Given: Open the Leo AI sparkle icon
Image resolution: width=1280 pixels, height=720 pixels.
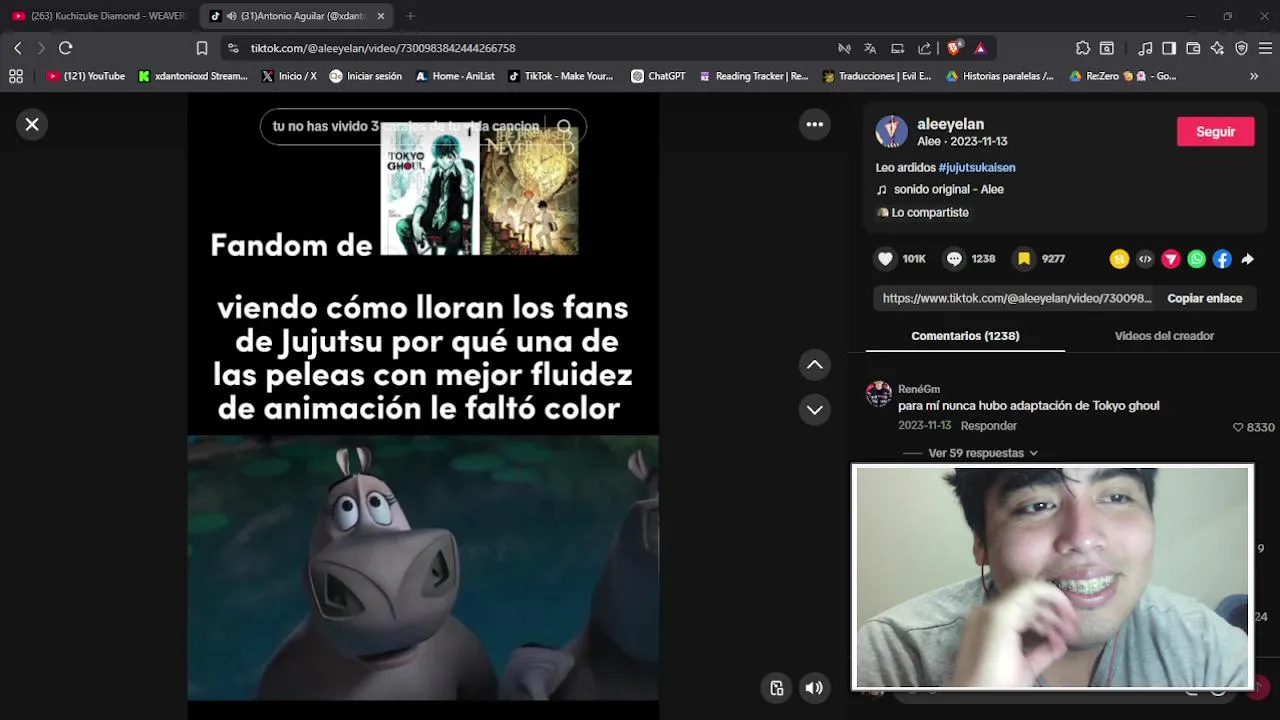Looking at the screenshot, I should [1217, 48].
